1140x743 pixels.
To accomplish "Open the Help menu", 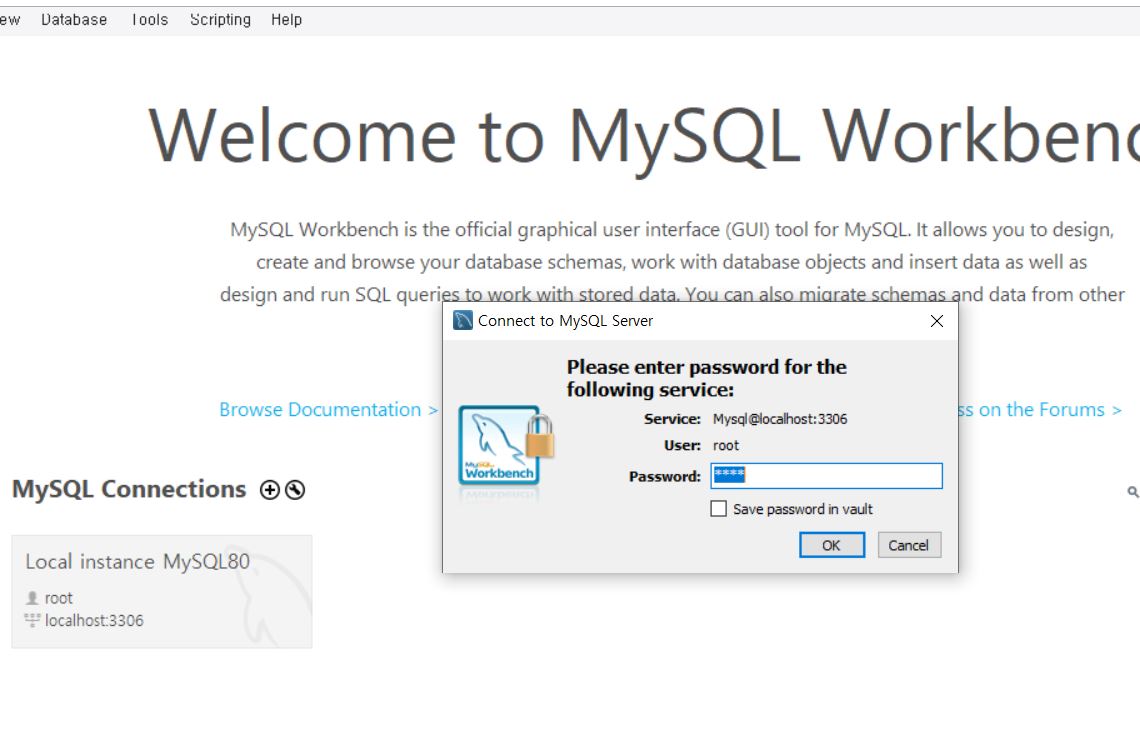I will coord(286,20).
